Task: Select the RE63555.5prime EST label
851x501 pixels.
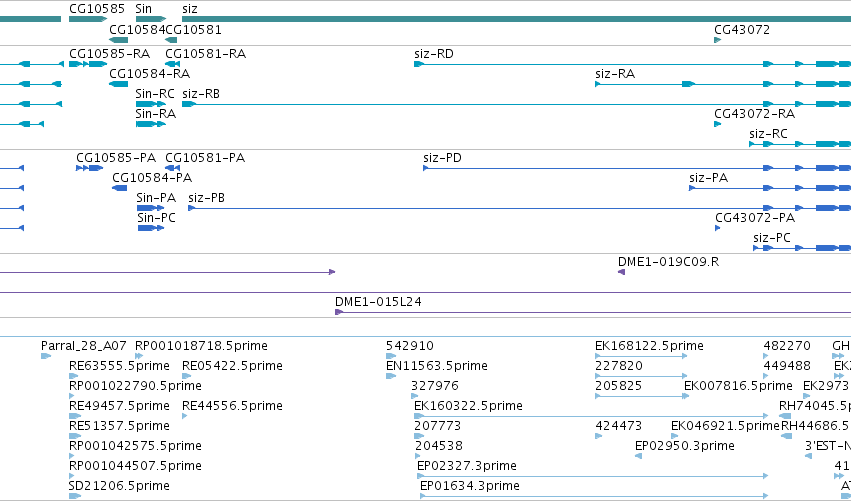Action: pyautogui.click(x=119, y=366)
